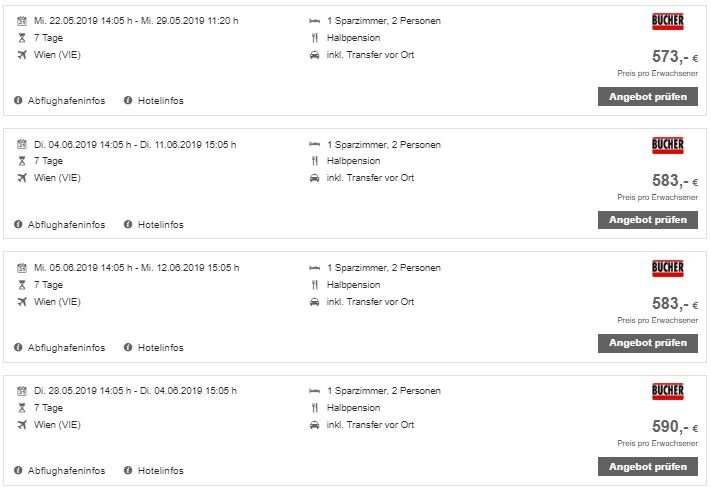The height and width of the screenshot is (491, 711).
Task: Click Angebot prüfen for the 573 € offer
Action: 648,97
